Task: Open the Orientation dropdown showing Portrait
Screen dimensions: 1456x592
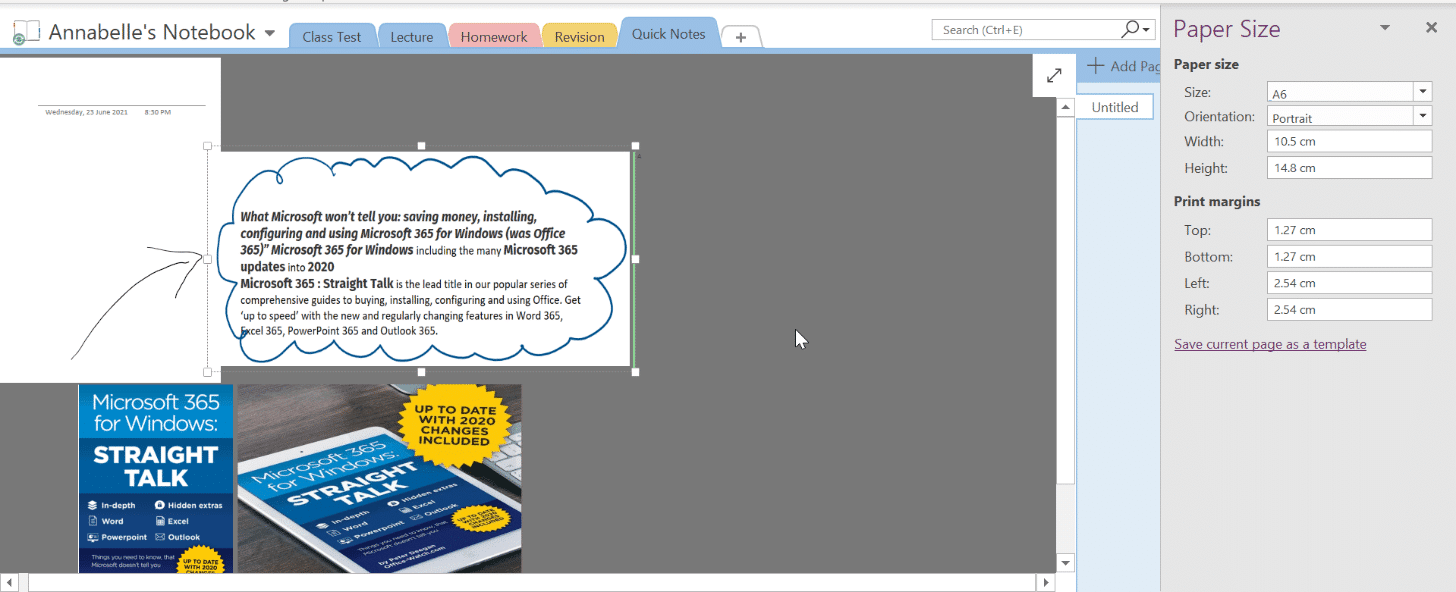Action: click(1423, 116)
